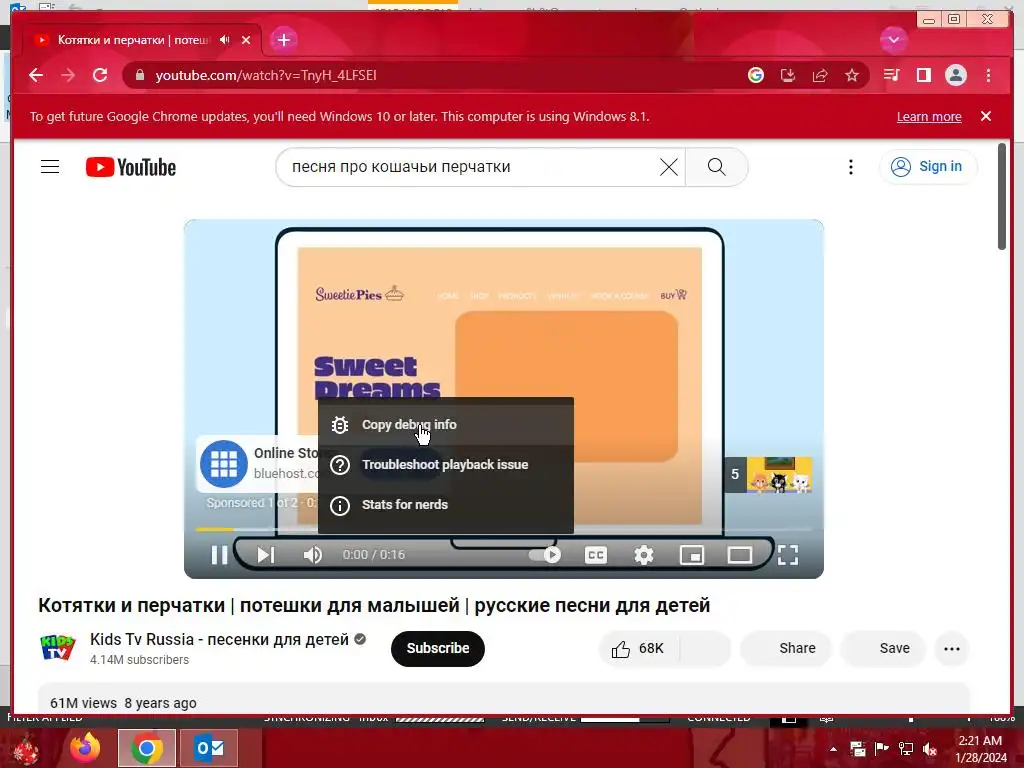1024x768 pixels.
Task: Open Outlook from the taskbar
Action: tap(209, 748)
